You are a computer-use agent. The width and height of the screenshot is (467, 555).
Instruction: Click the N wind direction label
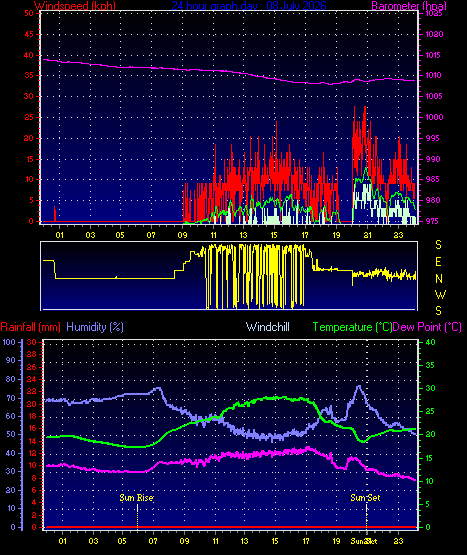coord(439,279)
